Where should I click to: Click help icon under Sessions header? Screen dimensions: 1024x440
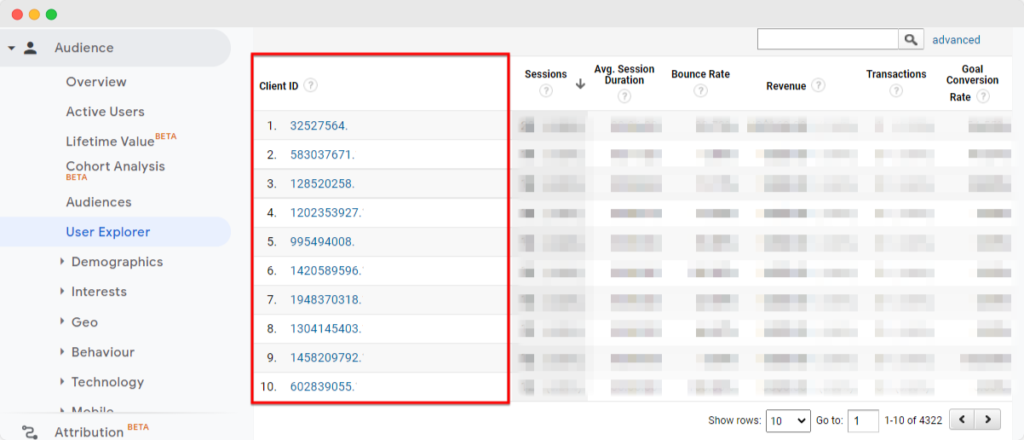pyautogui.click(x=546, y=91)
